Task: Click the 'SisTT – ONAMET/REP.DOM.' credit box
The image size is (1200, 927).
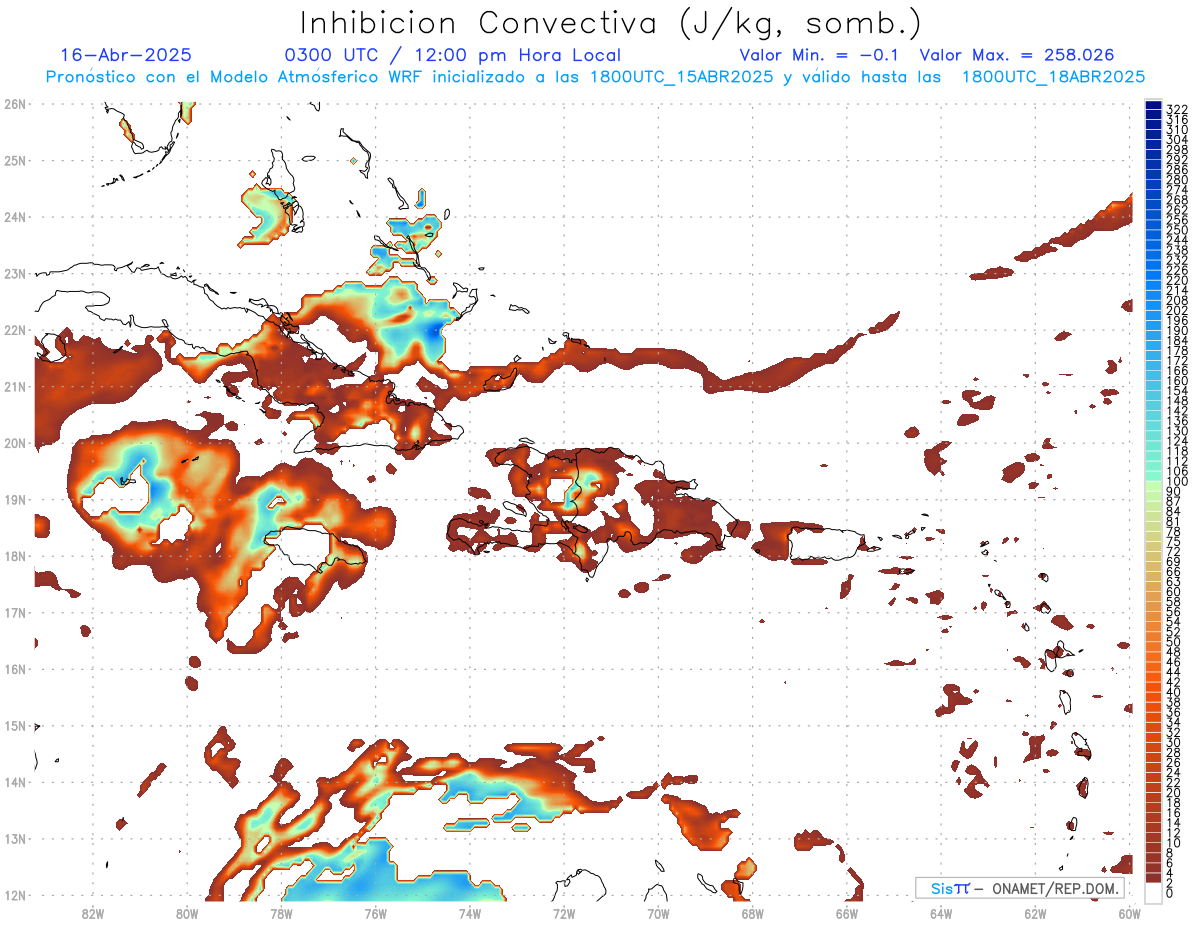Action: 1020,888
